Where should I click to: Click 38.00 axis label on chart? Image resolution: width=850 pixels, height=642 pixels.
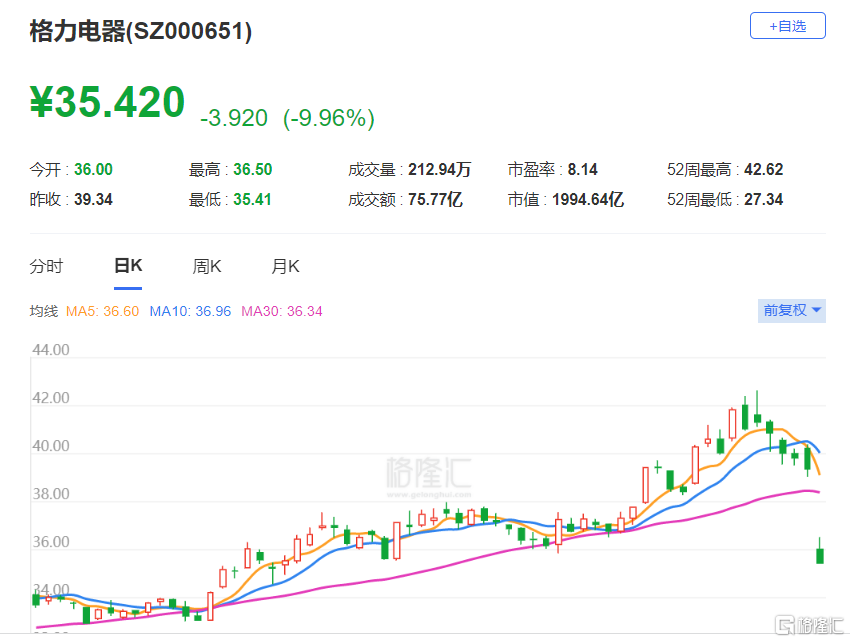coord(51,494)
